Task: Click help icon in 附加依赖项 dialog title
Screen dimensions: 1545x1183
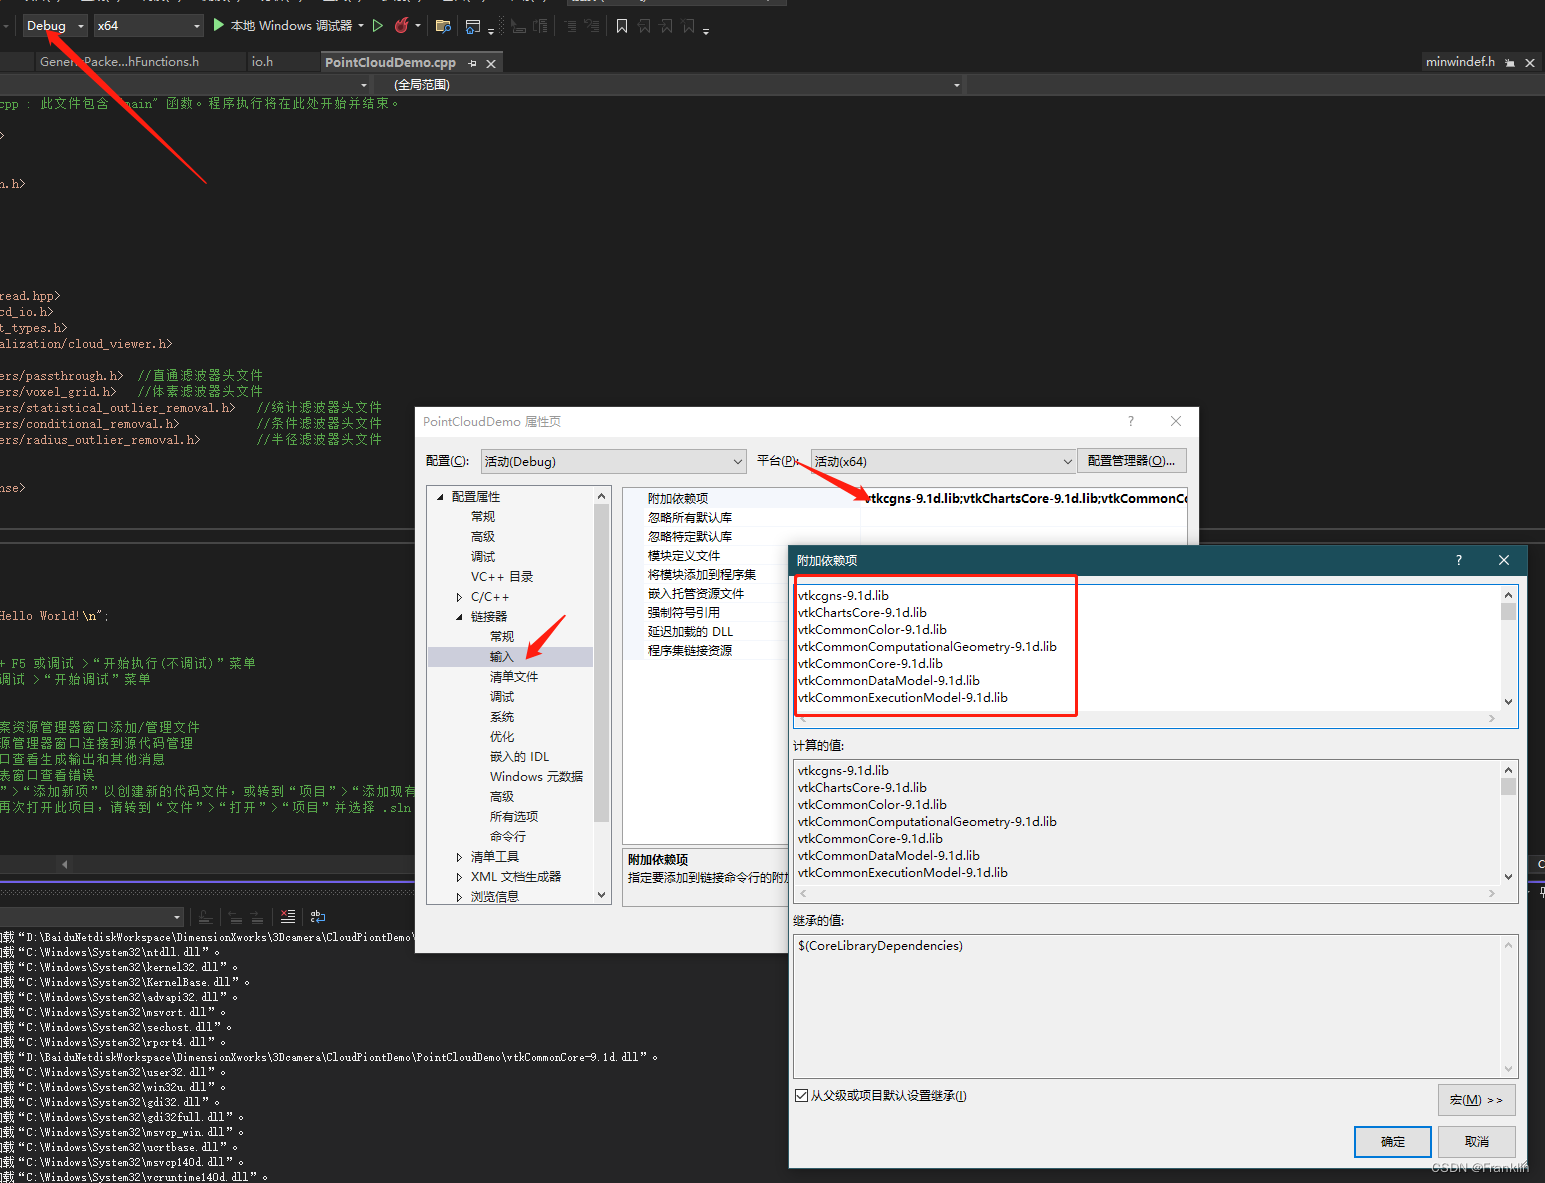Action: click(x=1459, y=560)
